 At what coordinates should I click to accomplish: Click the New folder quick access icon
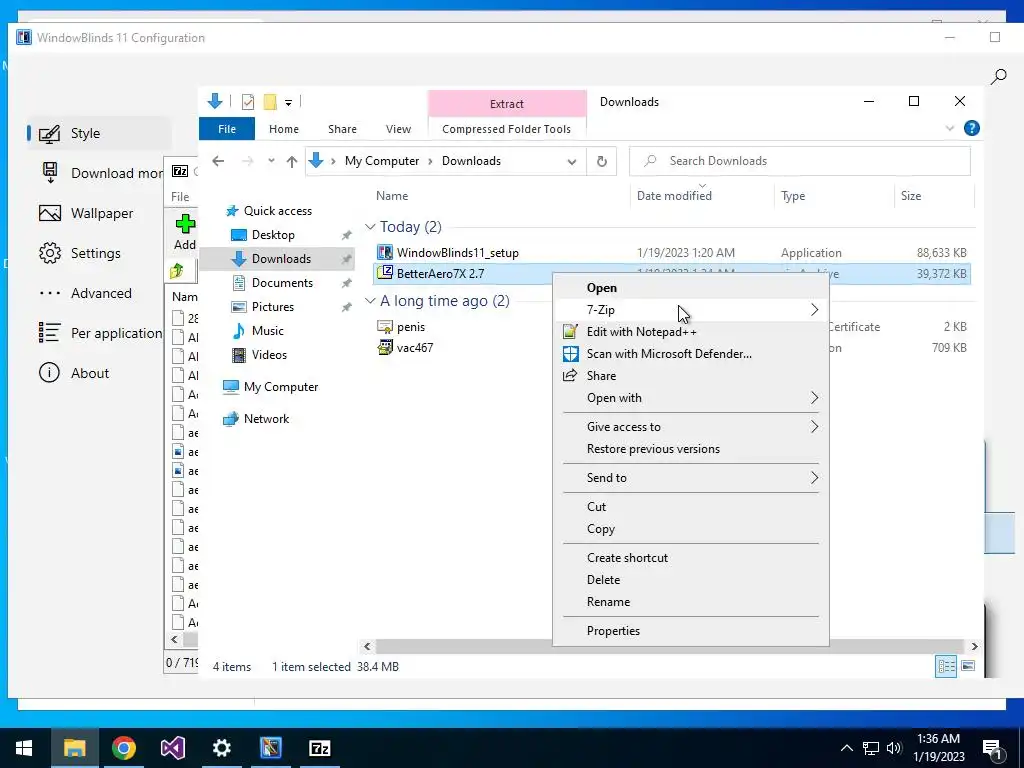tap(270, 102)
